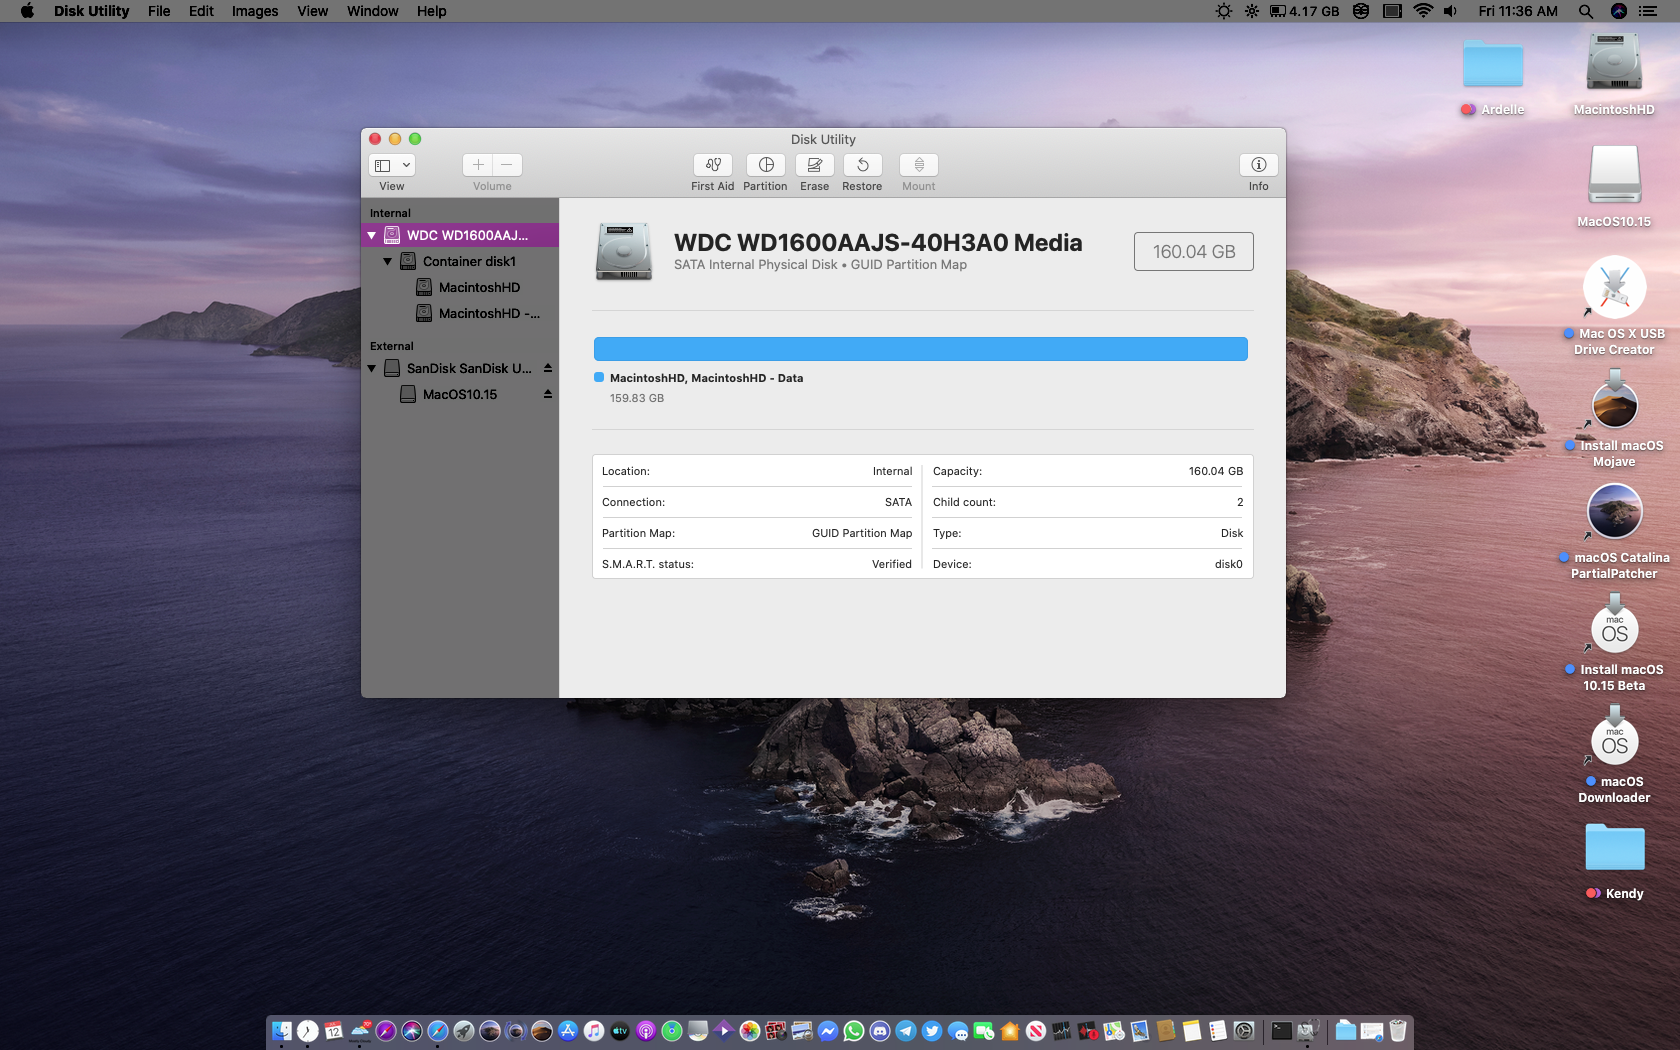Select Mac OS X USB Drive Creator icon

coord(1614,287)
